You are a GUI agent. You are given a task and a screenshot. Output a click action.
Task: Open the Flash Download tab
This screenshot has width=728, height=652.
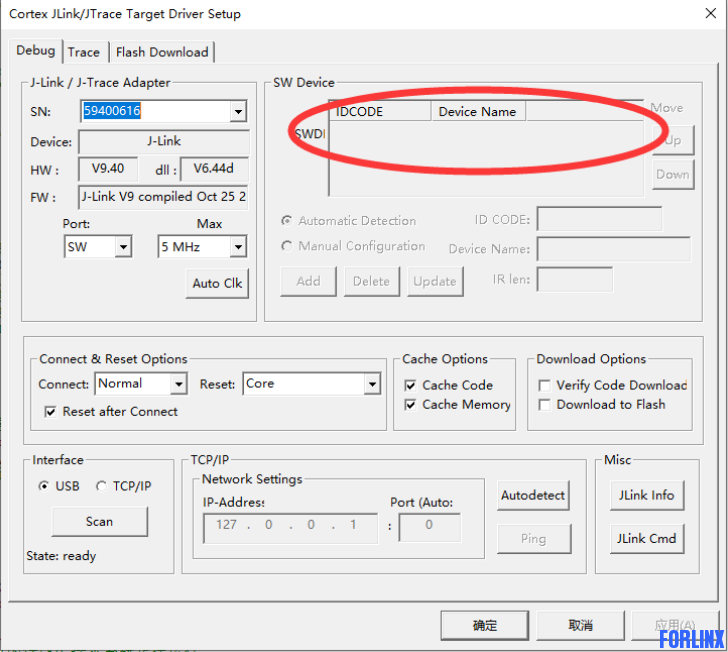pyautogui.click(x=162, y=52)
